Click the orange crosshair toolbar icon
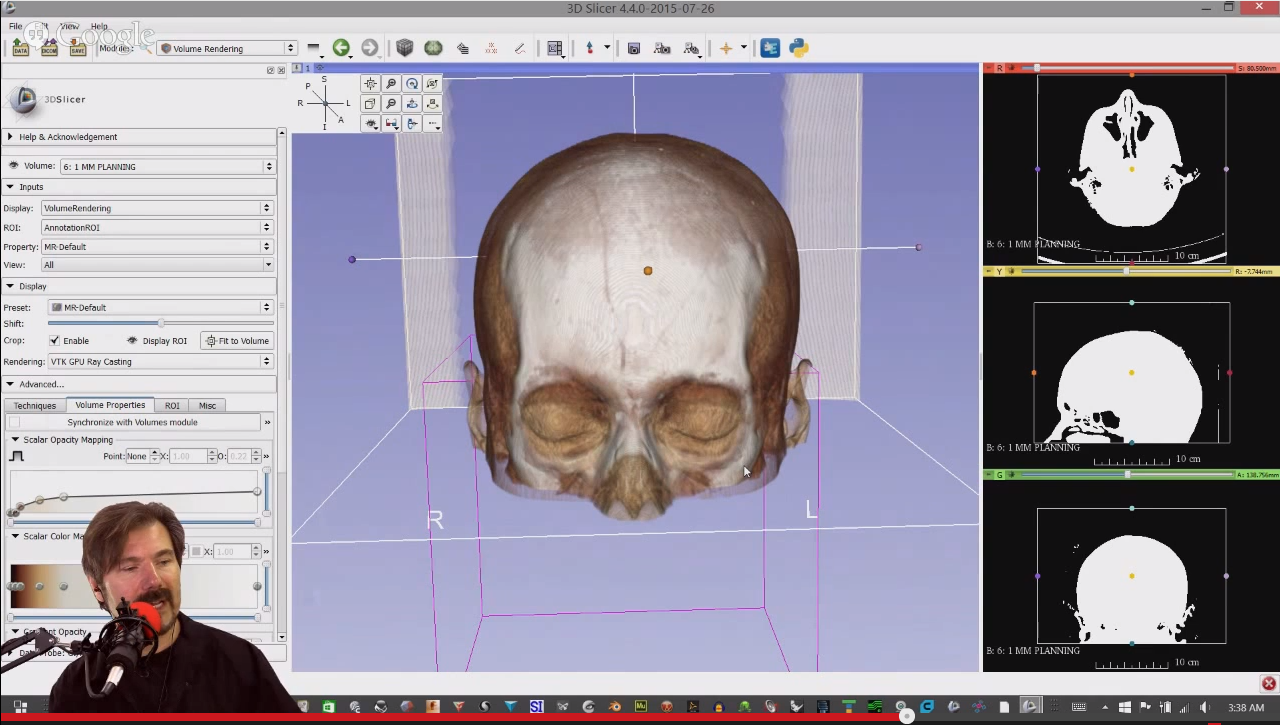 pyautogui.click(x=726, y=48)
